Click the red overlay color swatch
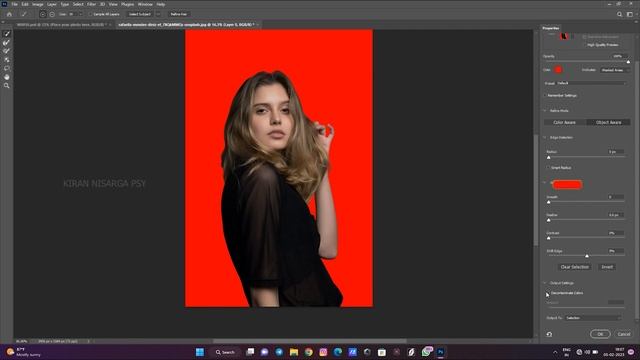This screenshot has height=360, width=640. 558,70
